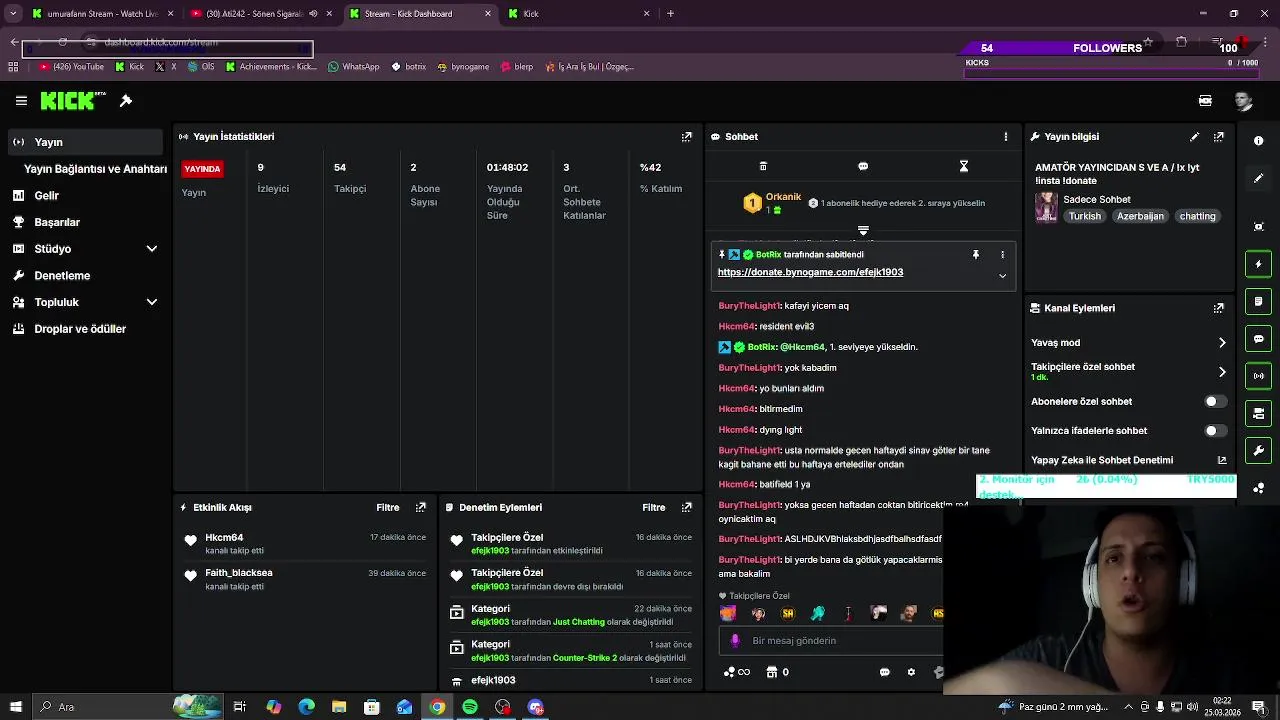Open File Explorer from the taskbar
Image resolution: width=1280 pixels, height=720 pixels.
pyautogui.click(x=339, y=707)
